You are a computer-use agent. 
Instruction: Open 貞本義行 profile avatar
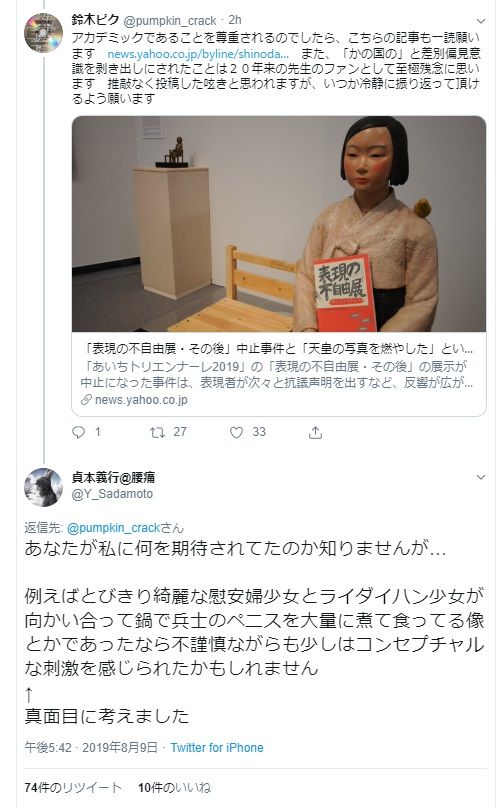[43, 487]
